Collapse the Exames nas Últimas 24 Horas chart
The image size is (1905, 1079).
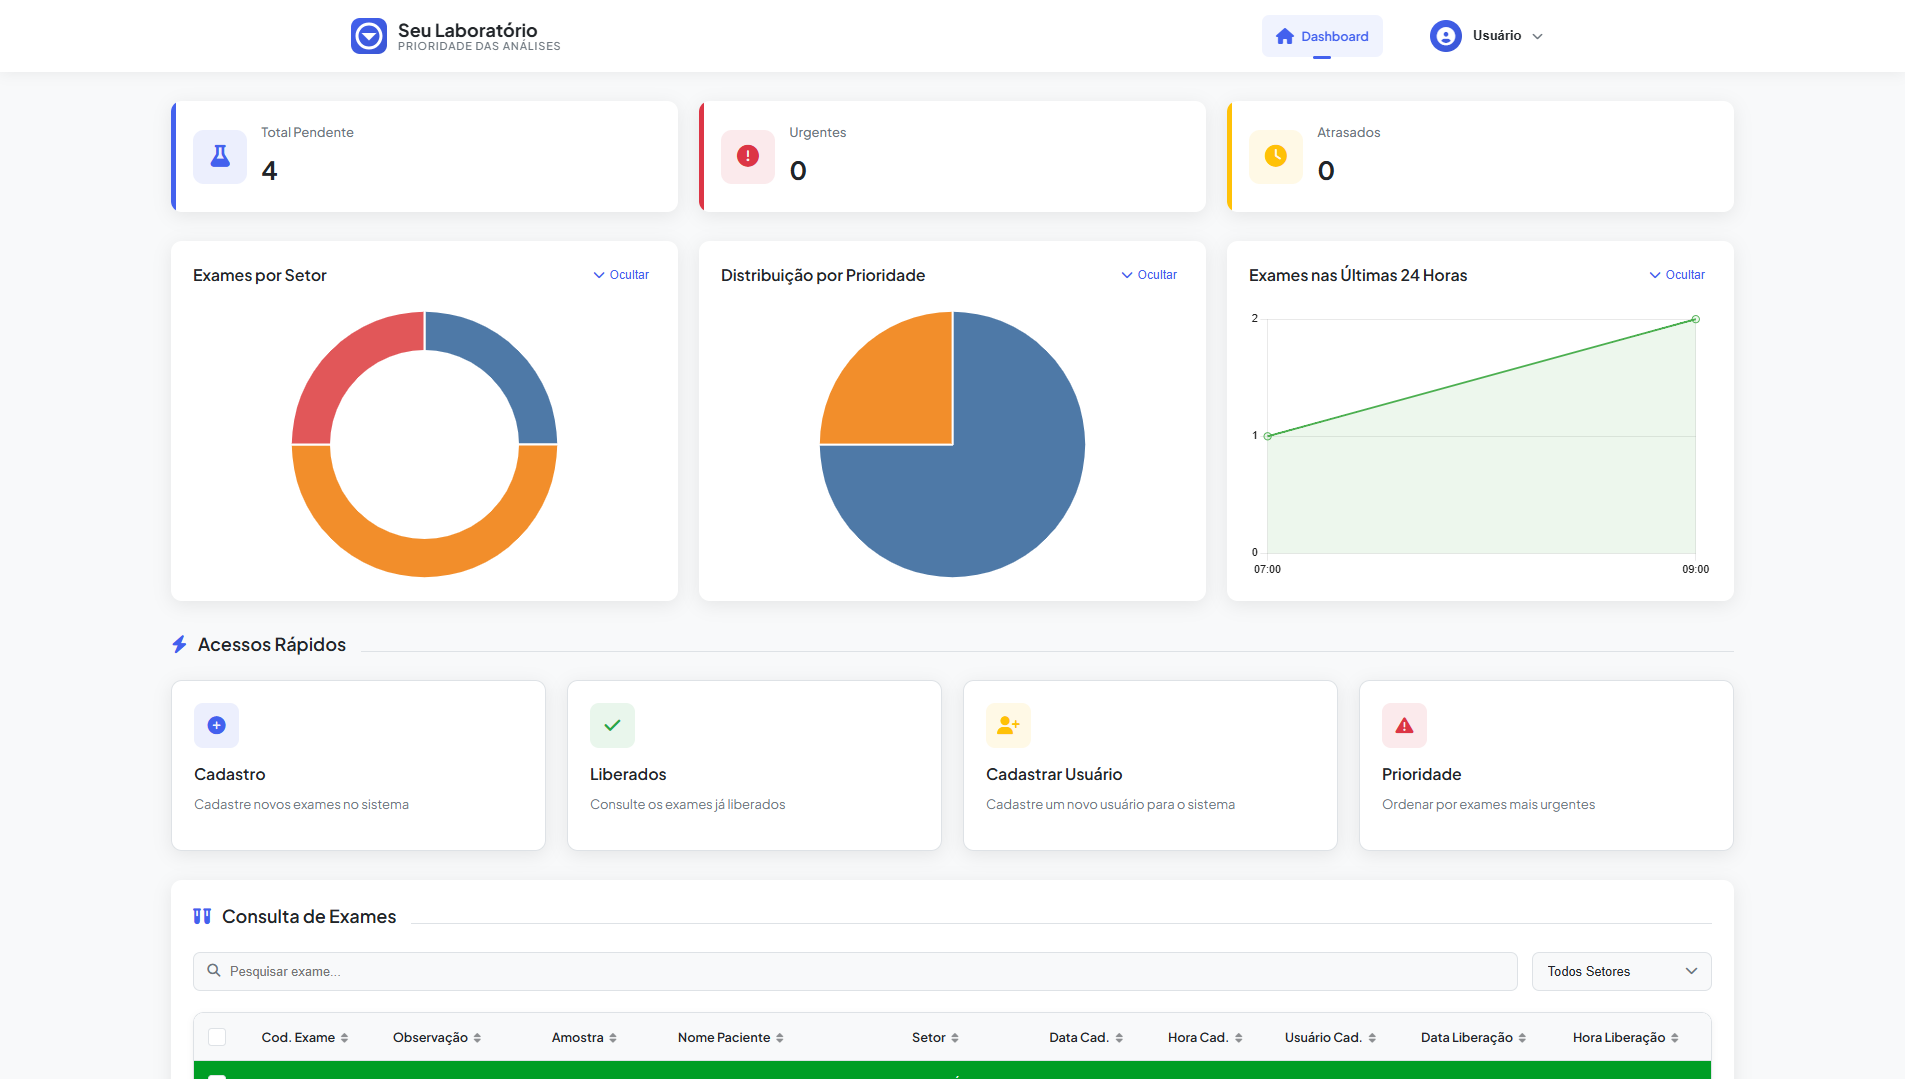pos(1677,275)
